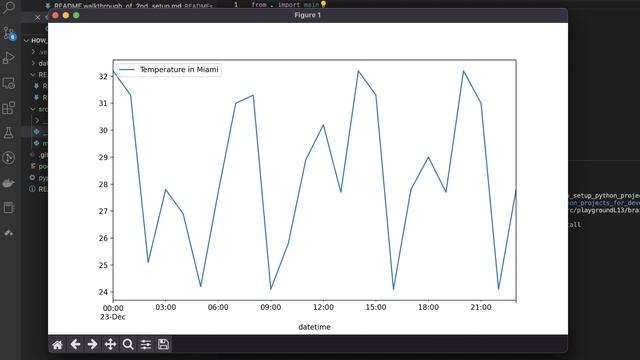
Task: Click the datetime x-axis label
Action: pos(314,327)
